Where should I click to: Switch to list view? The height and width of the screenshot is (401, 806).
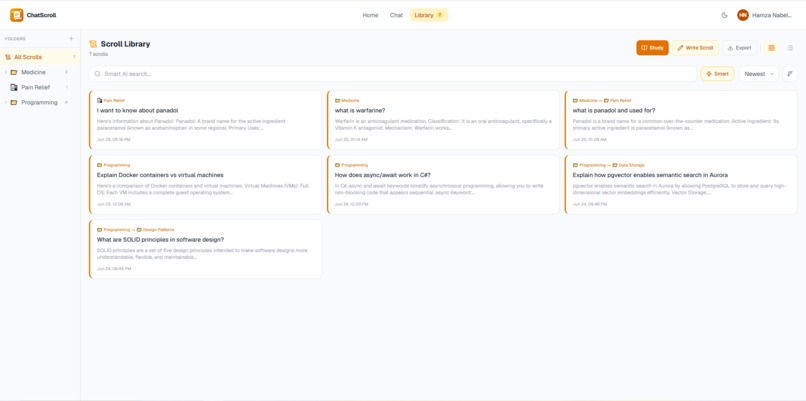[790, 48]
